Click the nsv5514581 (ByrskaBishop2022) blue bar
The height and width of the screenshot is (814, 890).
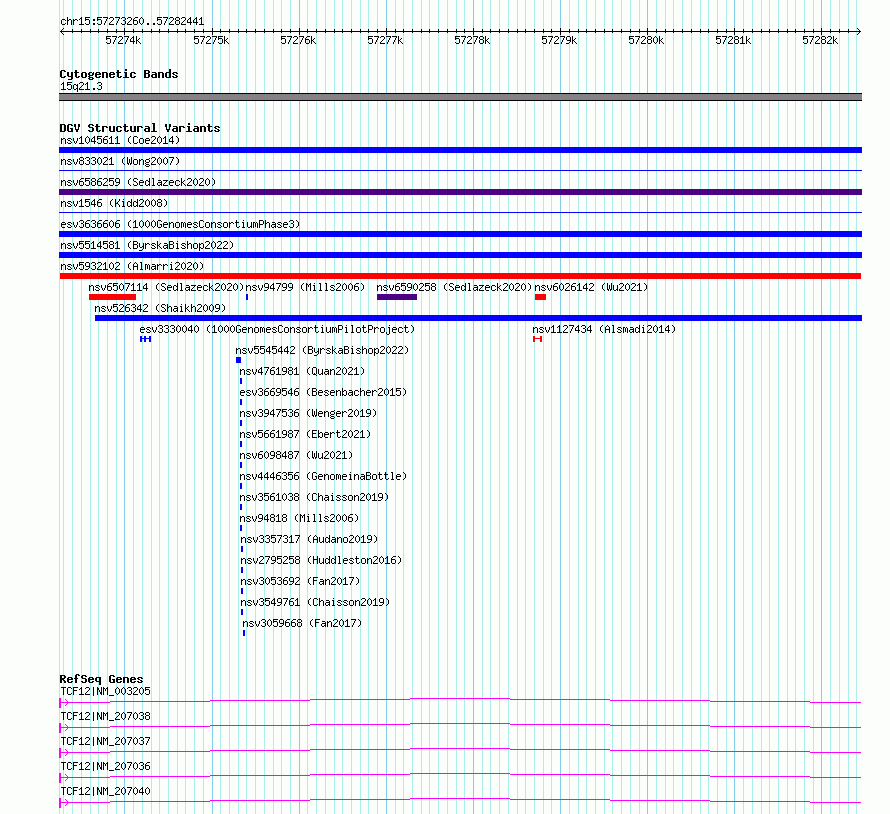(x=460, y=255)
